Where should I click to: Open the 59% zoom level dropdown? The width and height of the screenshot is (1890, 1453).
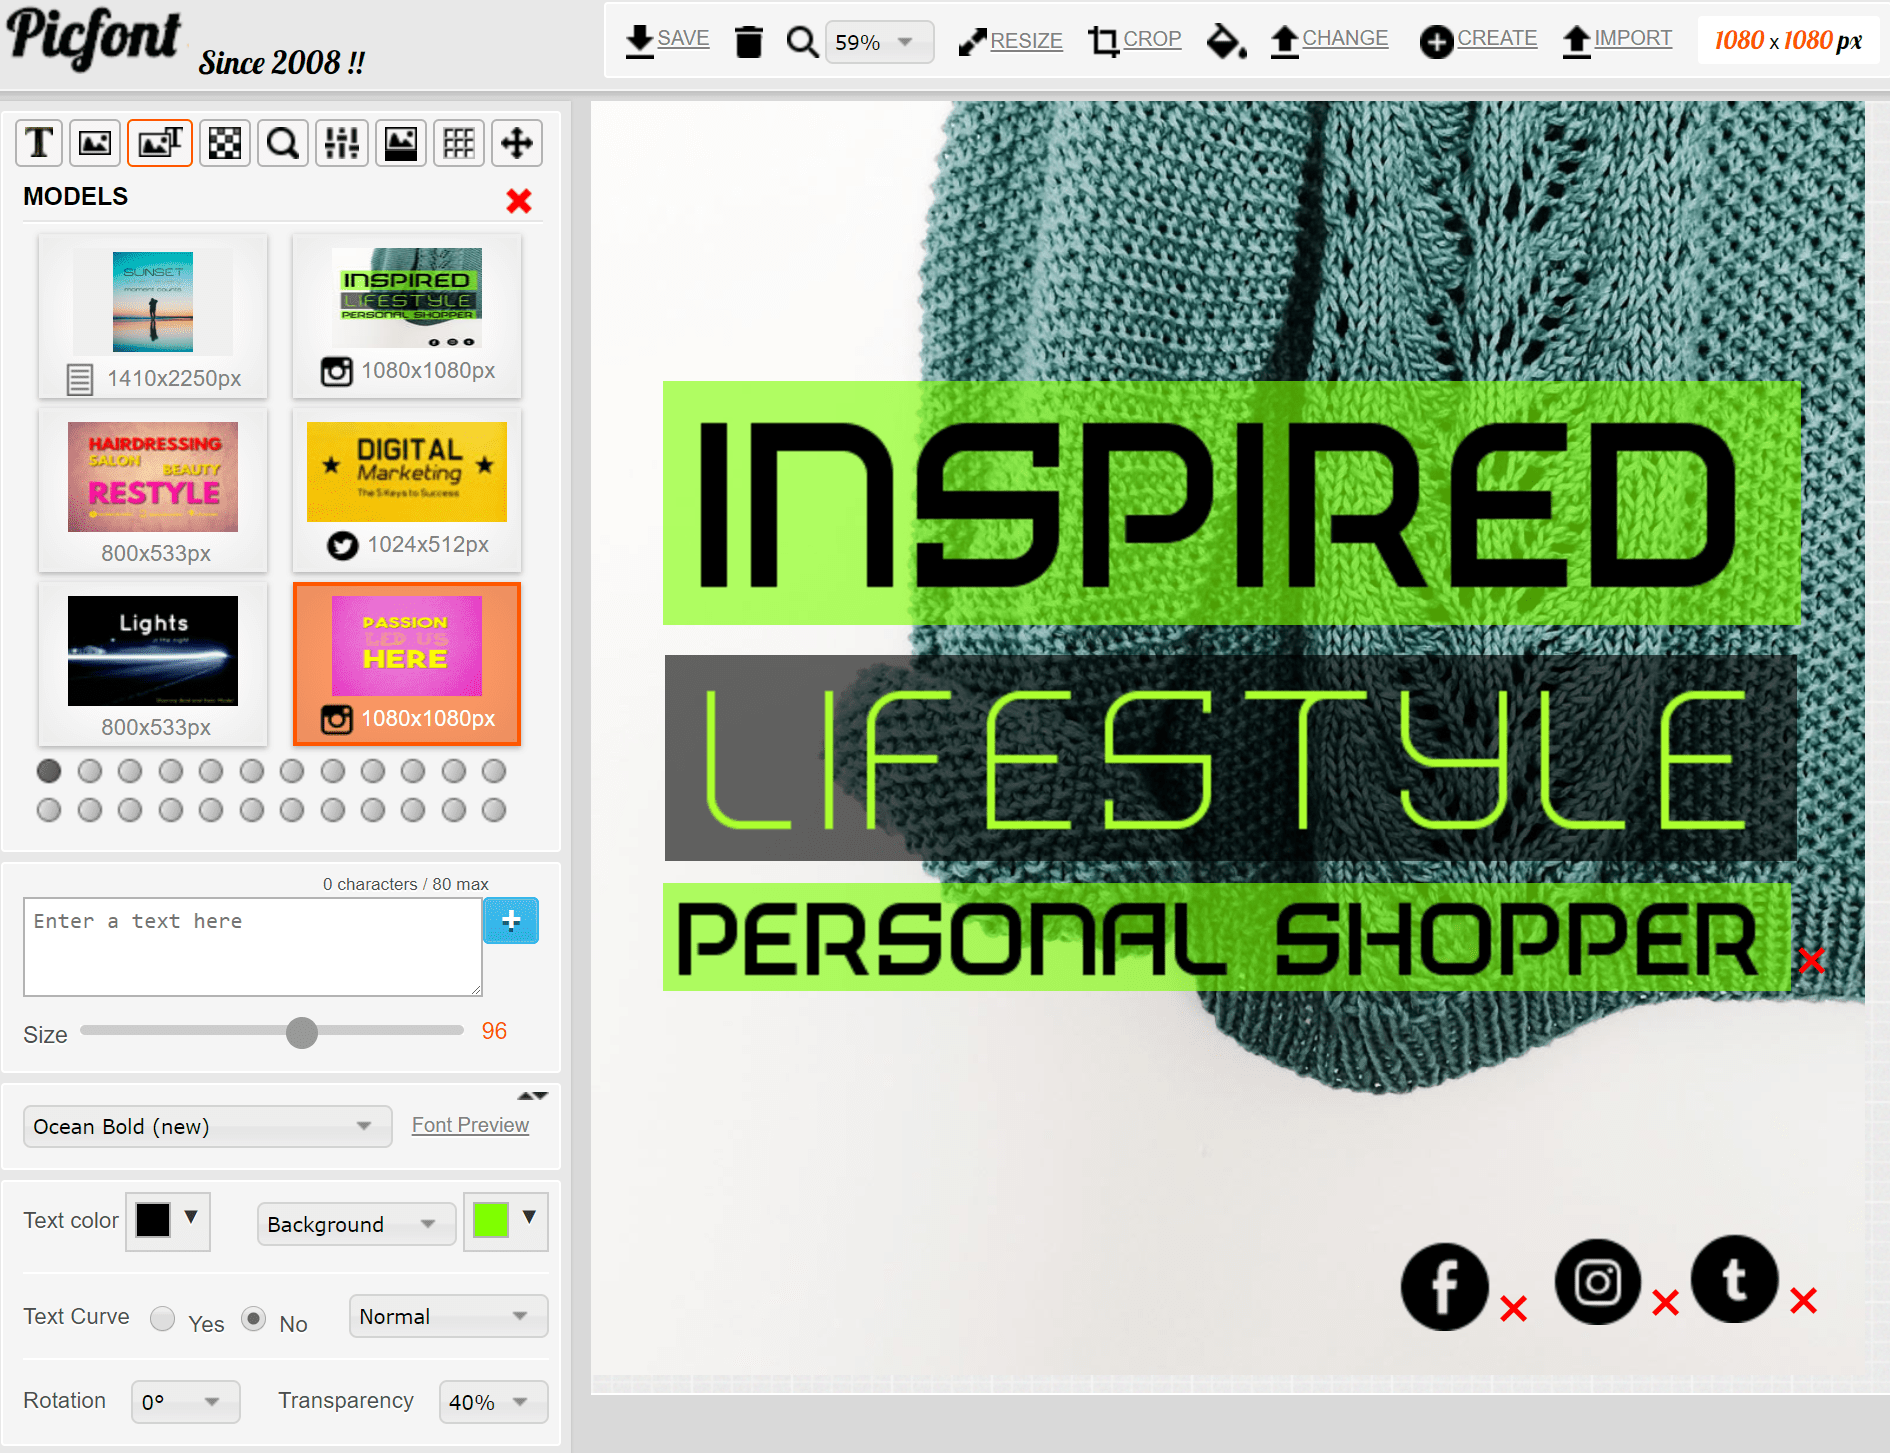point(879,42)
